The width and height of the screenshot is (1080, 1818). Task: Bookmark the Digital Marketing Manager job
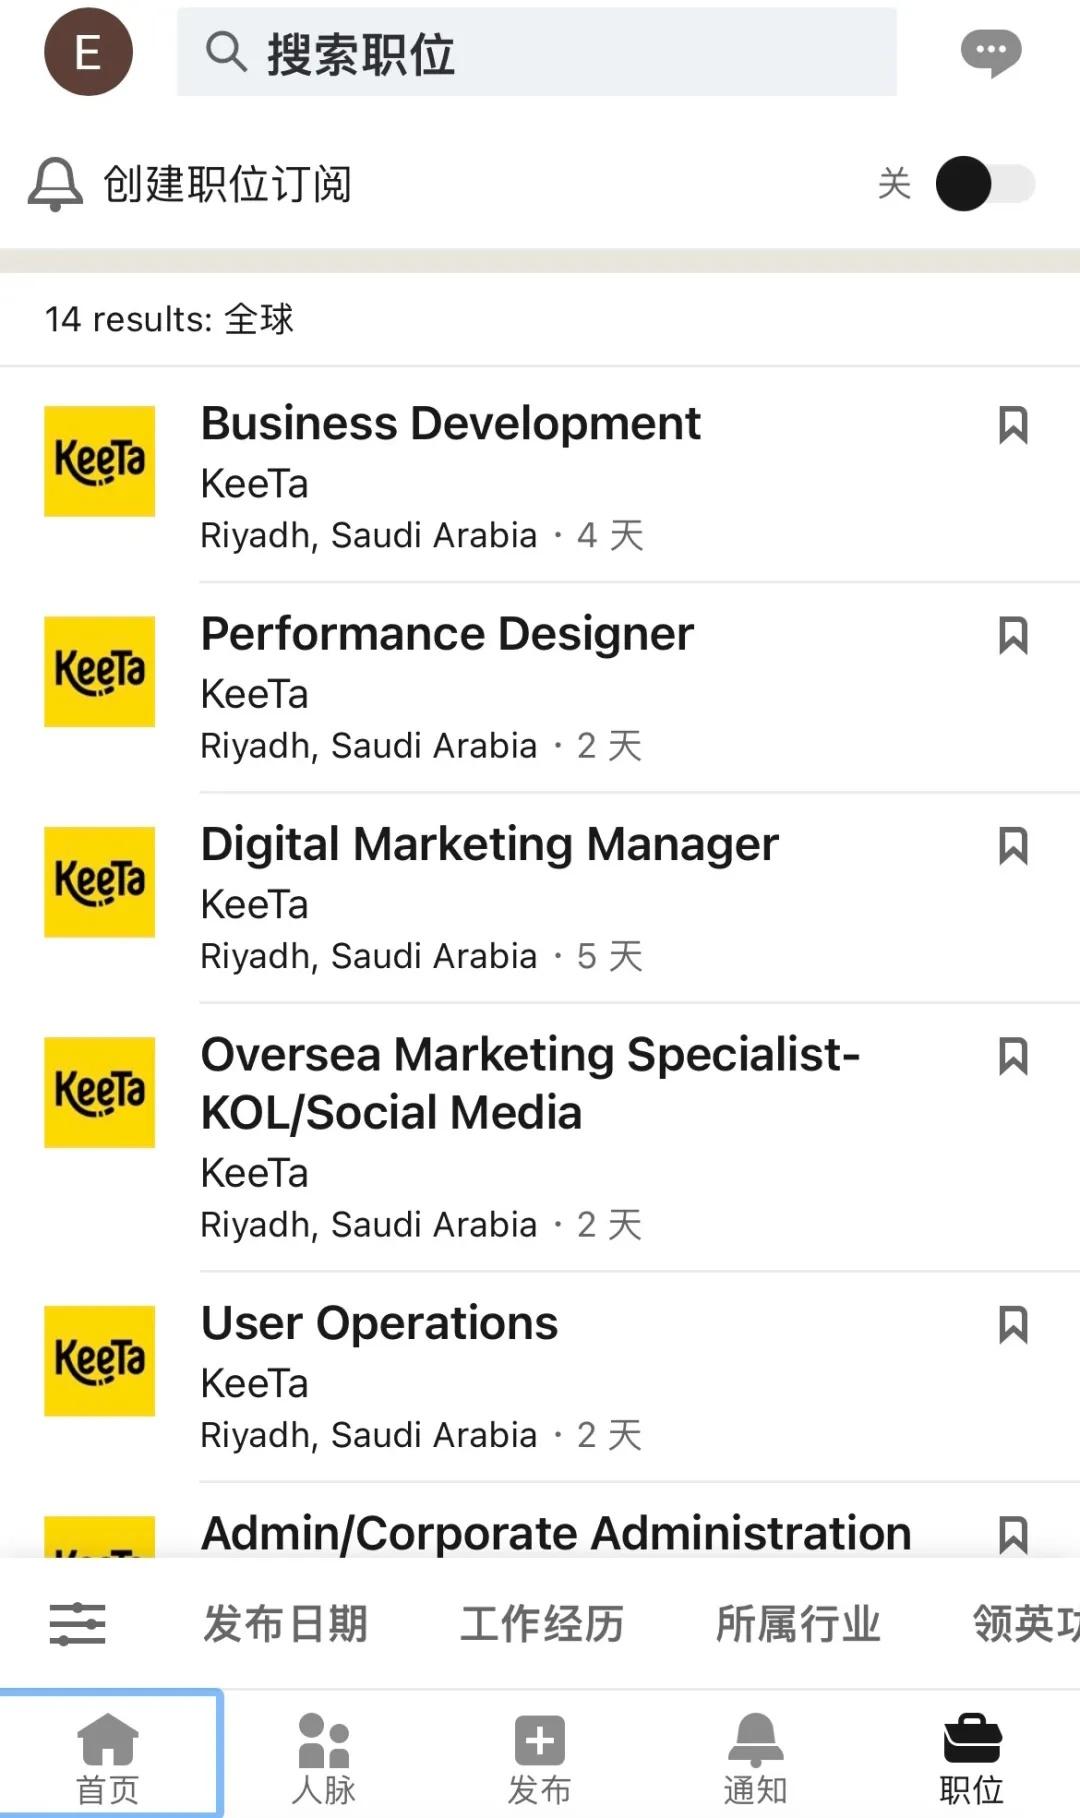pos(1013,846)
